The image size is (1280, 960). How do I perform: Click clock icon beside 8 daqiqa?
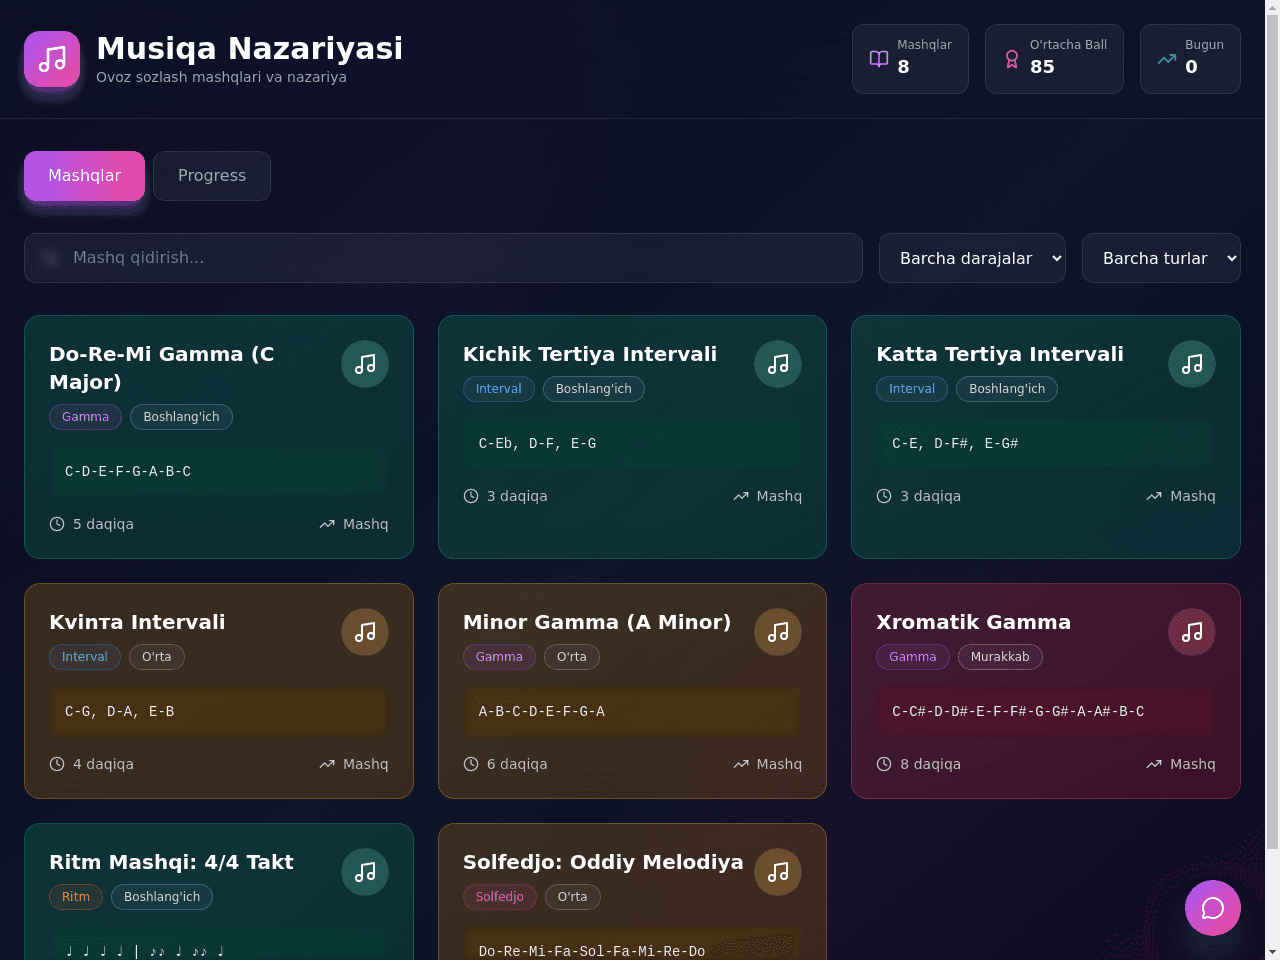click(x=884, y=764)
